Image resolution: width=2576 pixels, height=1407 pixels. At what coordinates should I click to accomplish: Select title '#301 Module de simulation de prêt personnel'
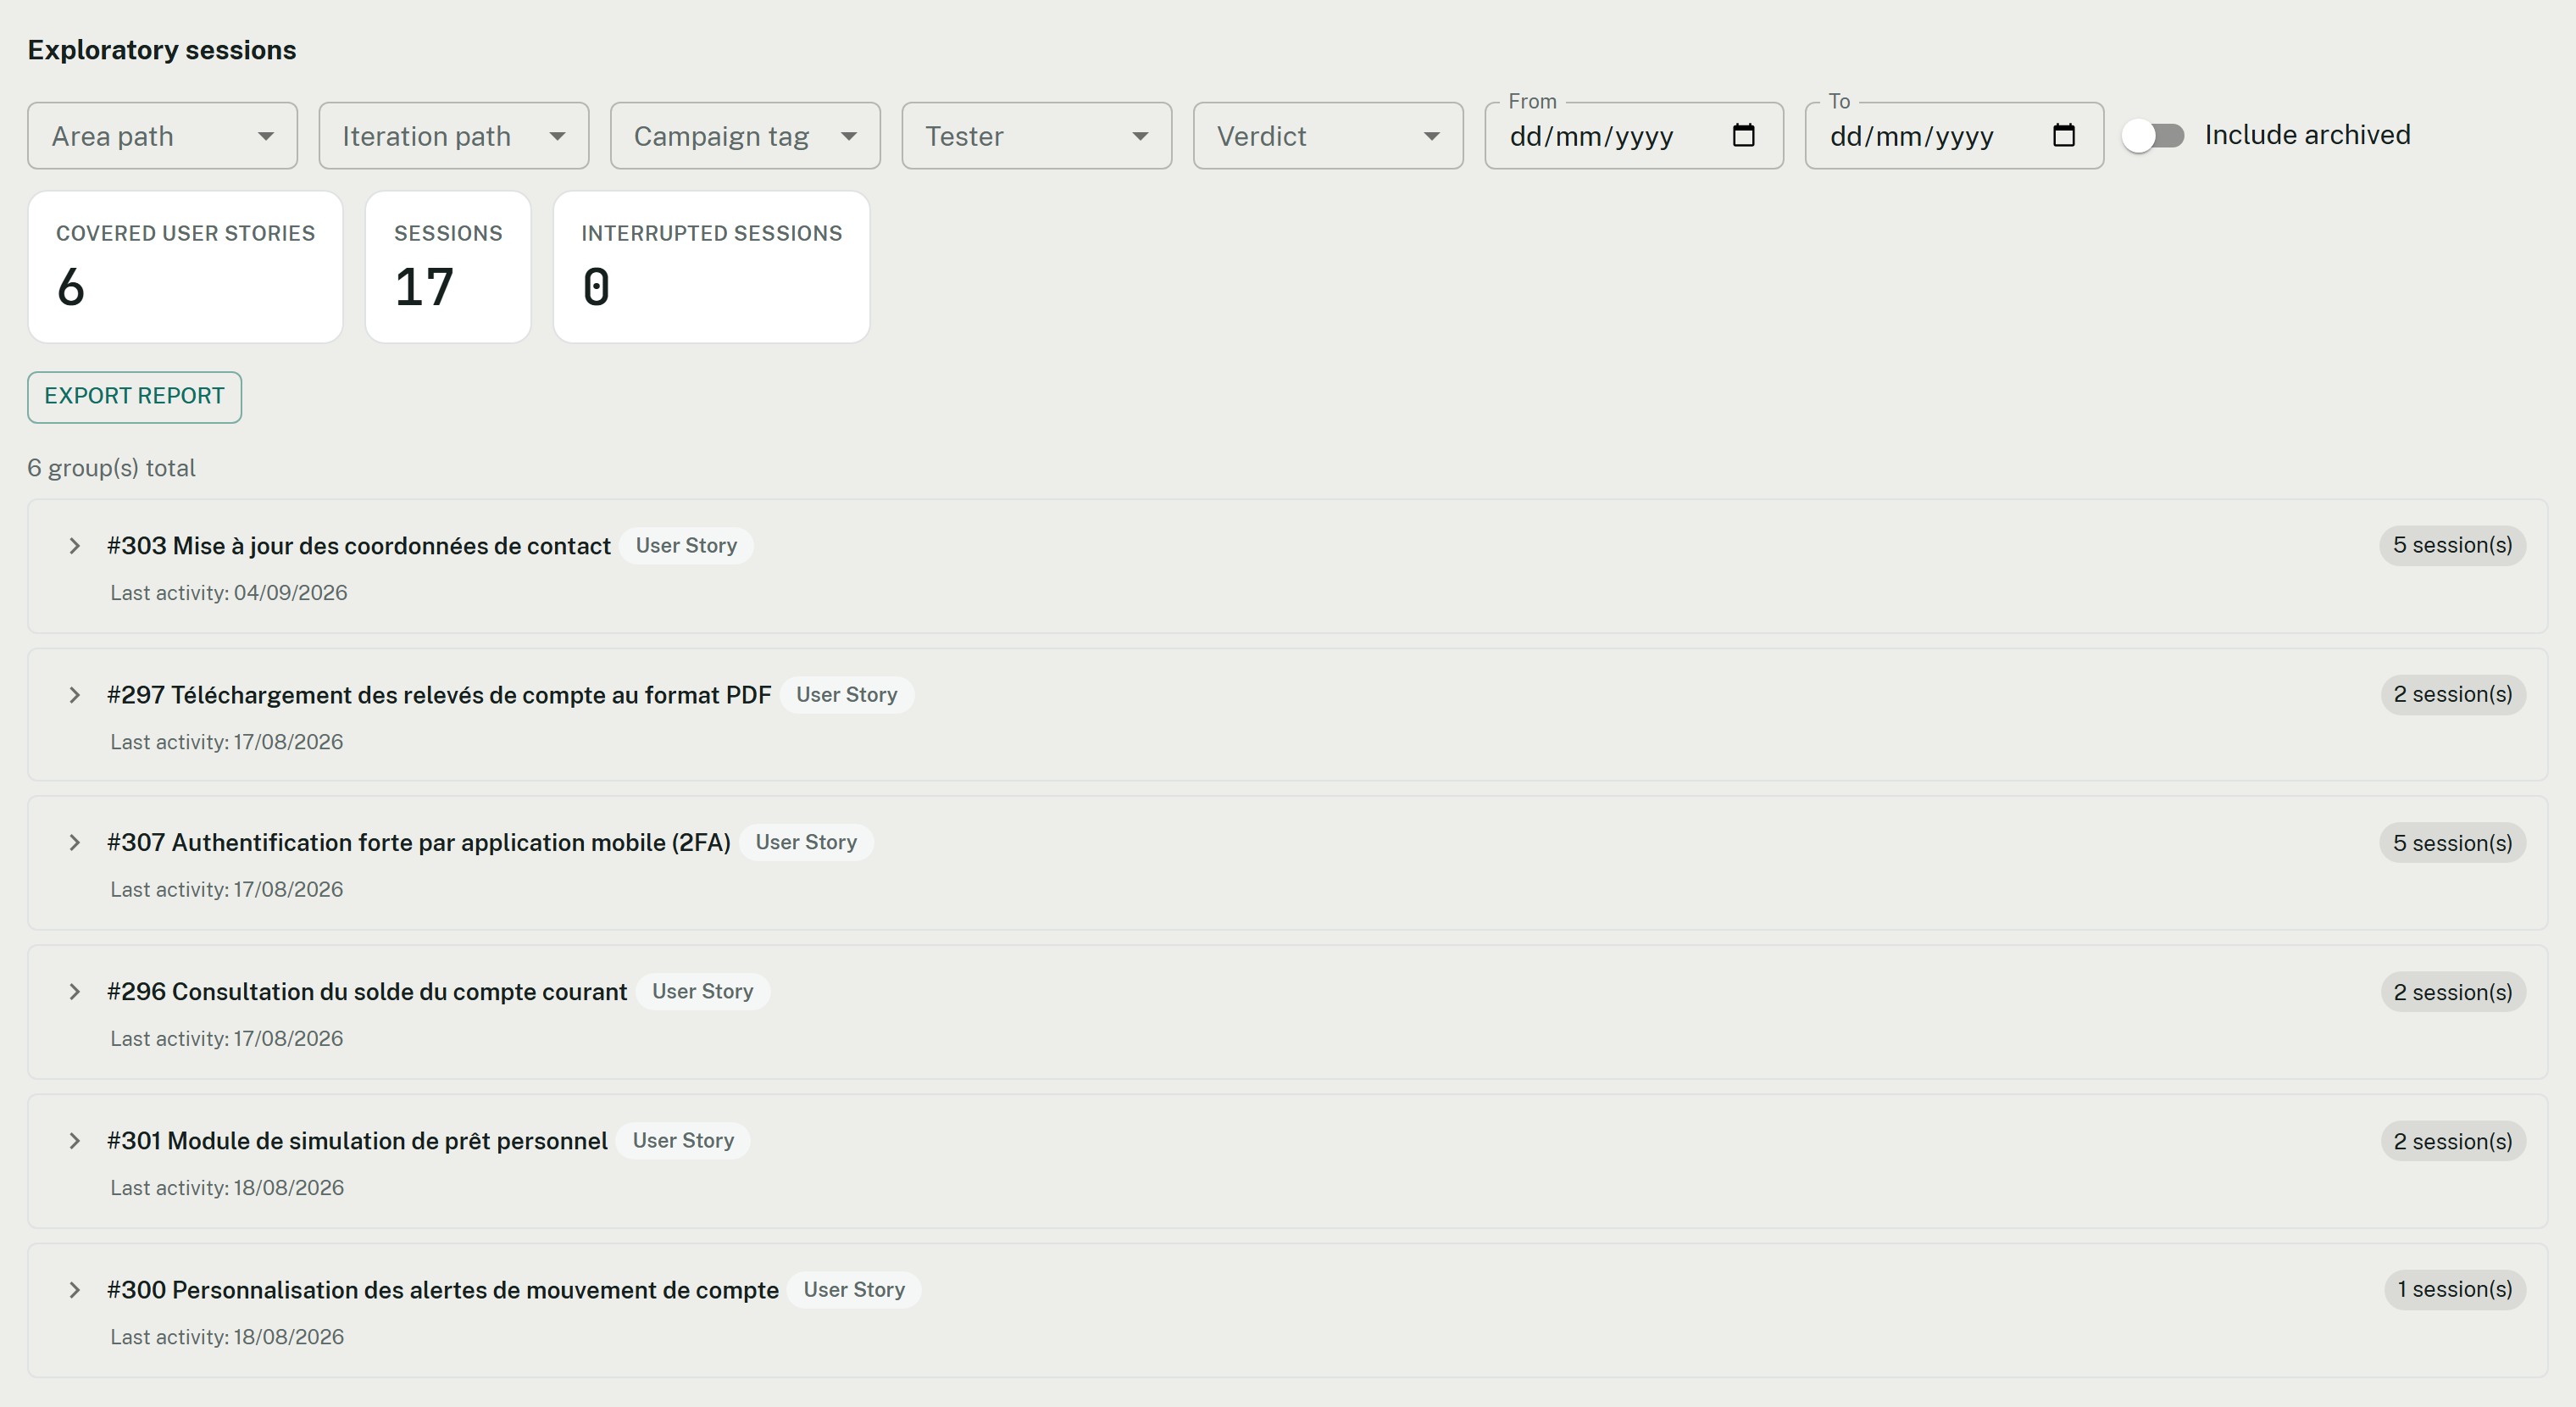click(357, 1141)
